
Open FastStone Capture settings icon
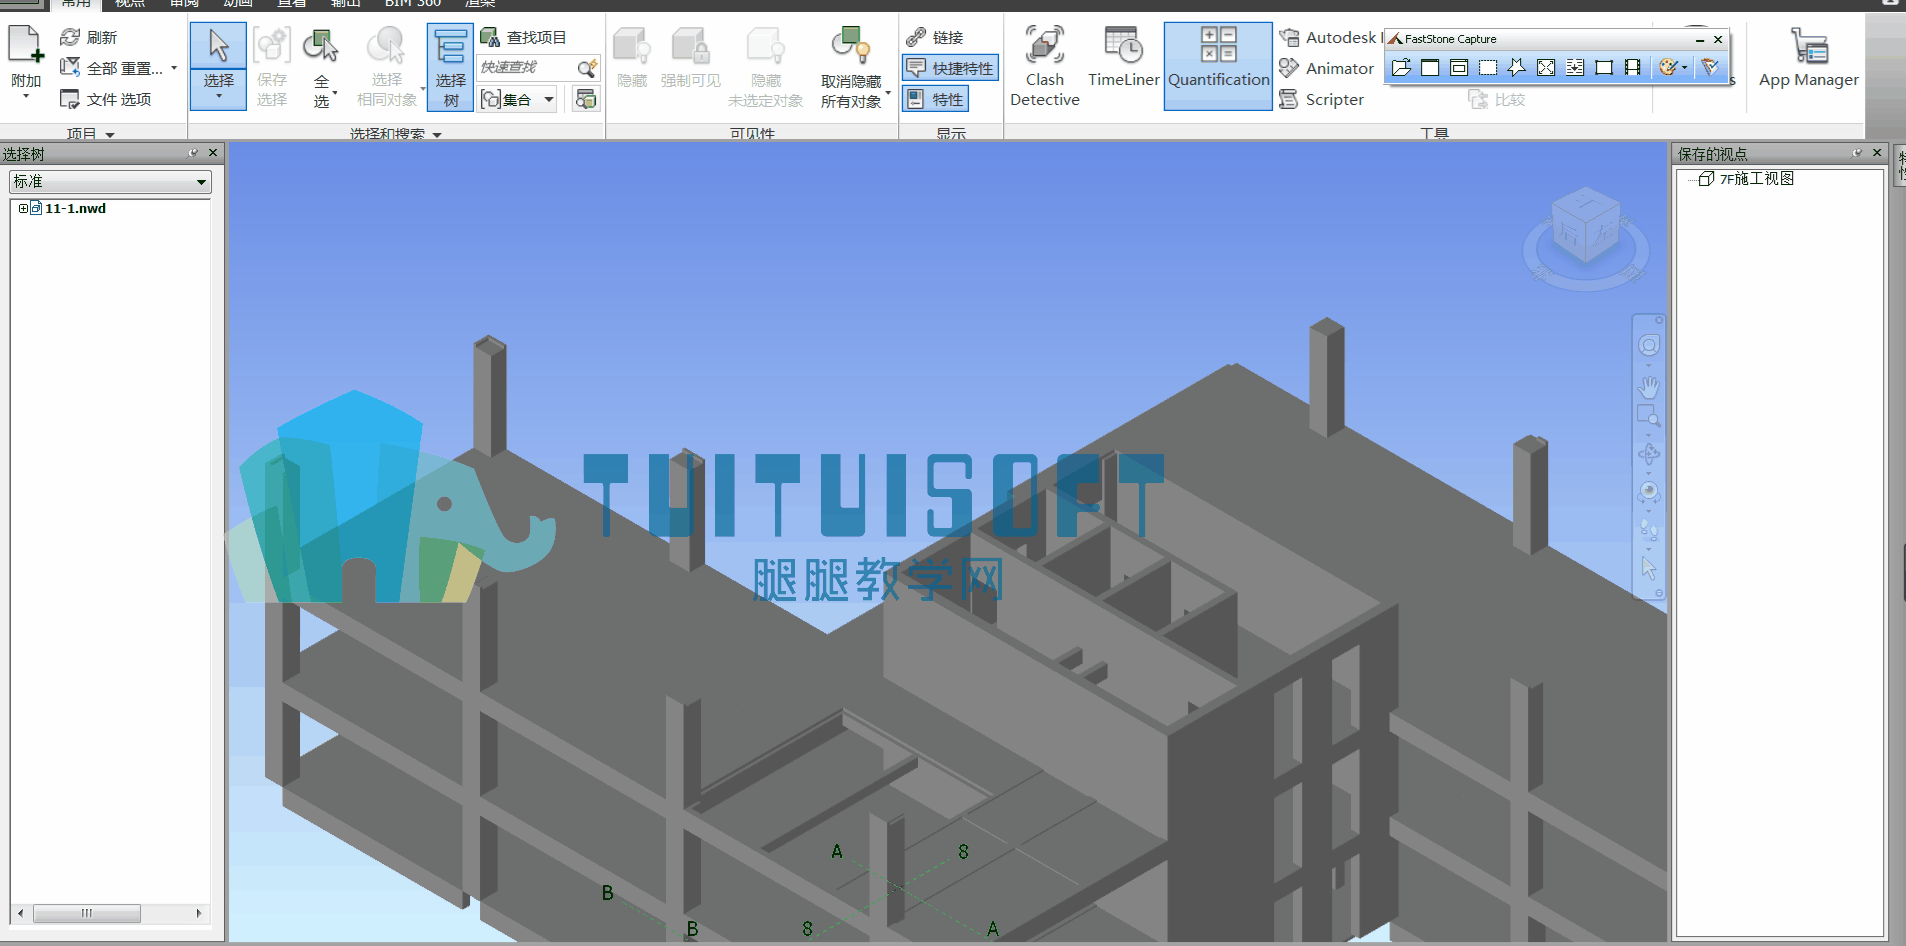1710,67
